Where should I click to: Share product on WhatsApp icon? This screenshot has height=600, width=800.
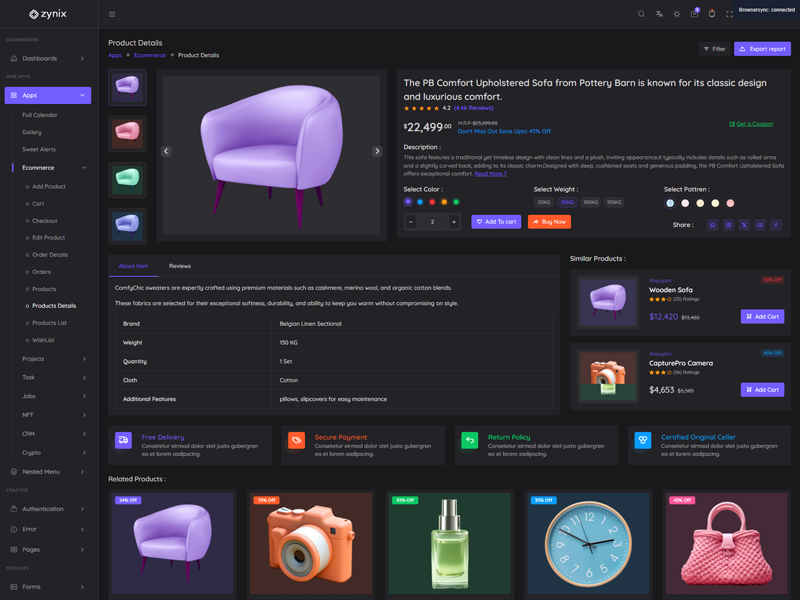[x=713, y=225]
